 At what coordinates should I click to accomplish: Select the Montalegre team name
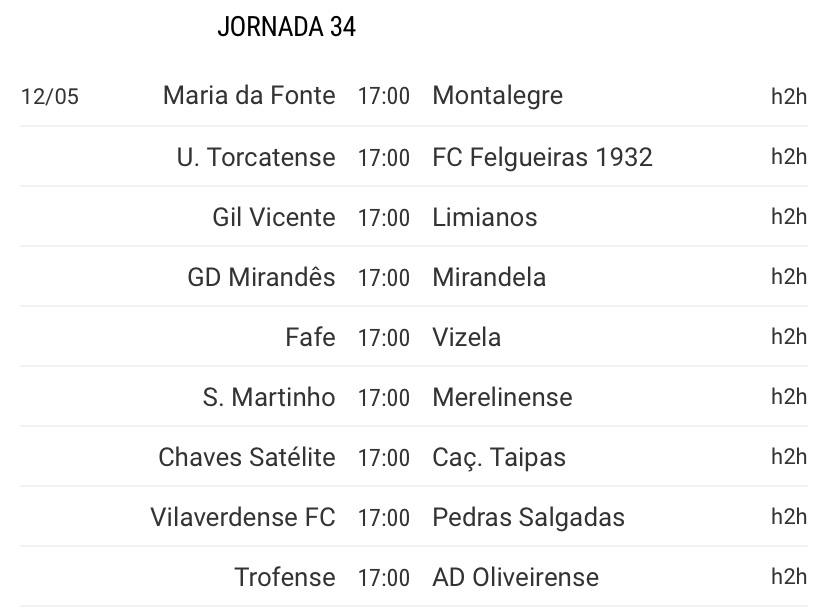click(497, 97)
